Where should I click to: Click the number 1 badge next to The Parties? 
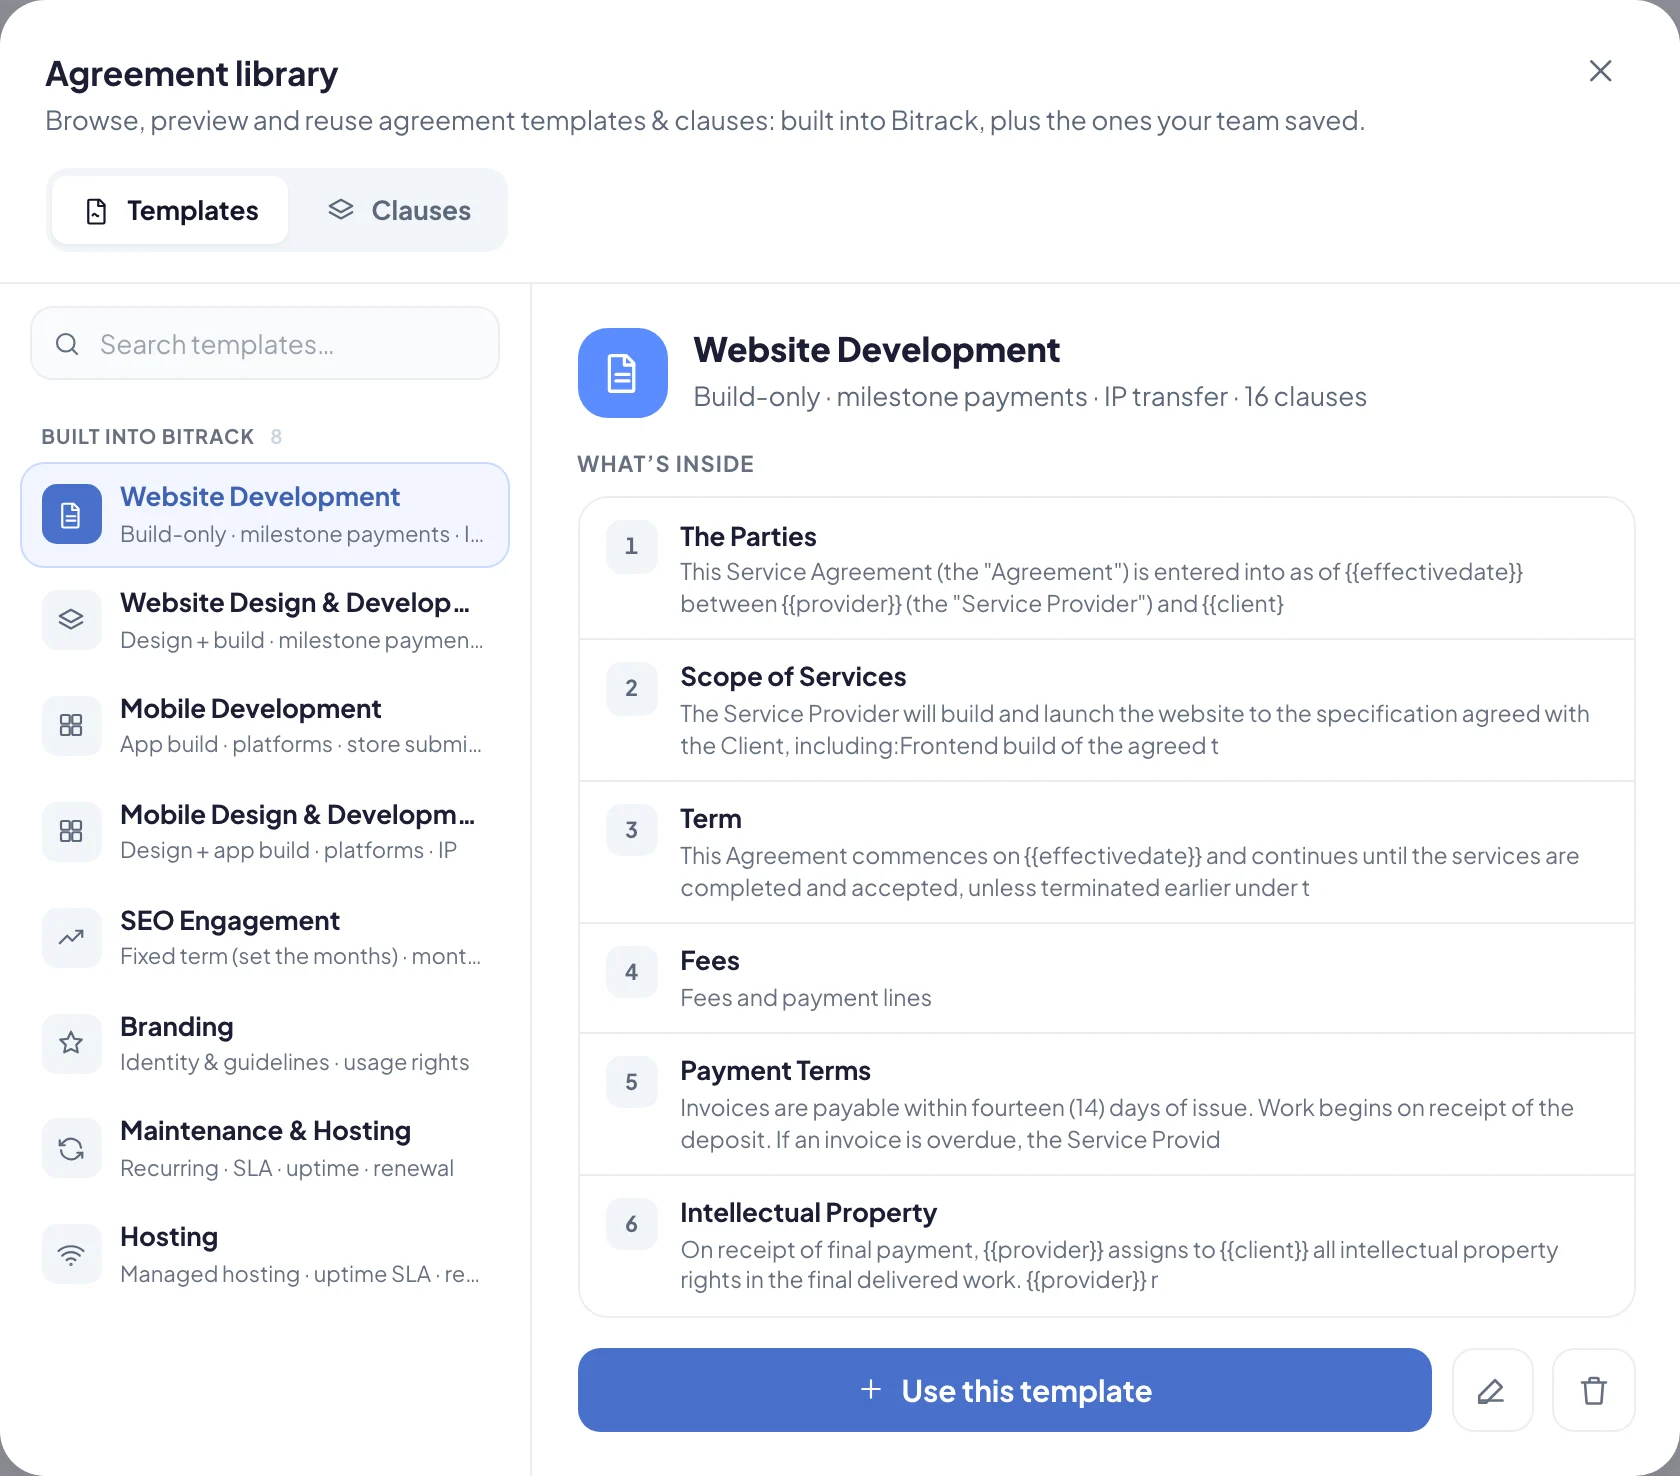point(632,546)
